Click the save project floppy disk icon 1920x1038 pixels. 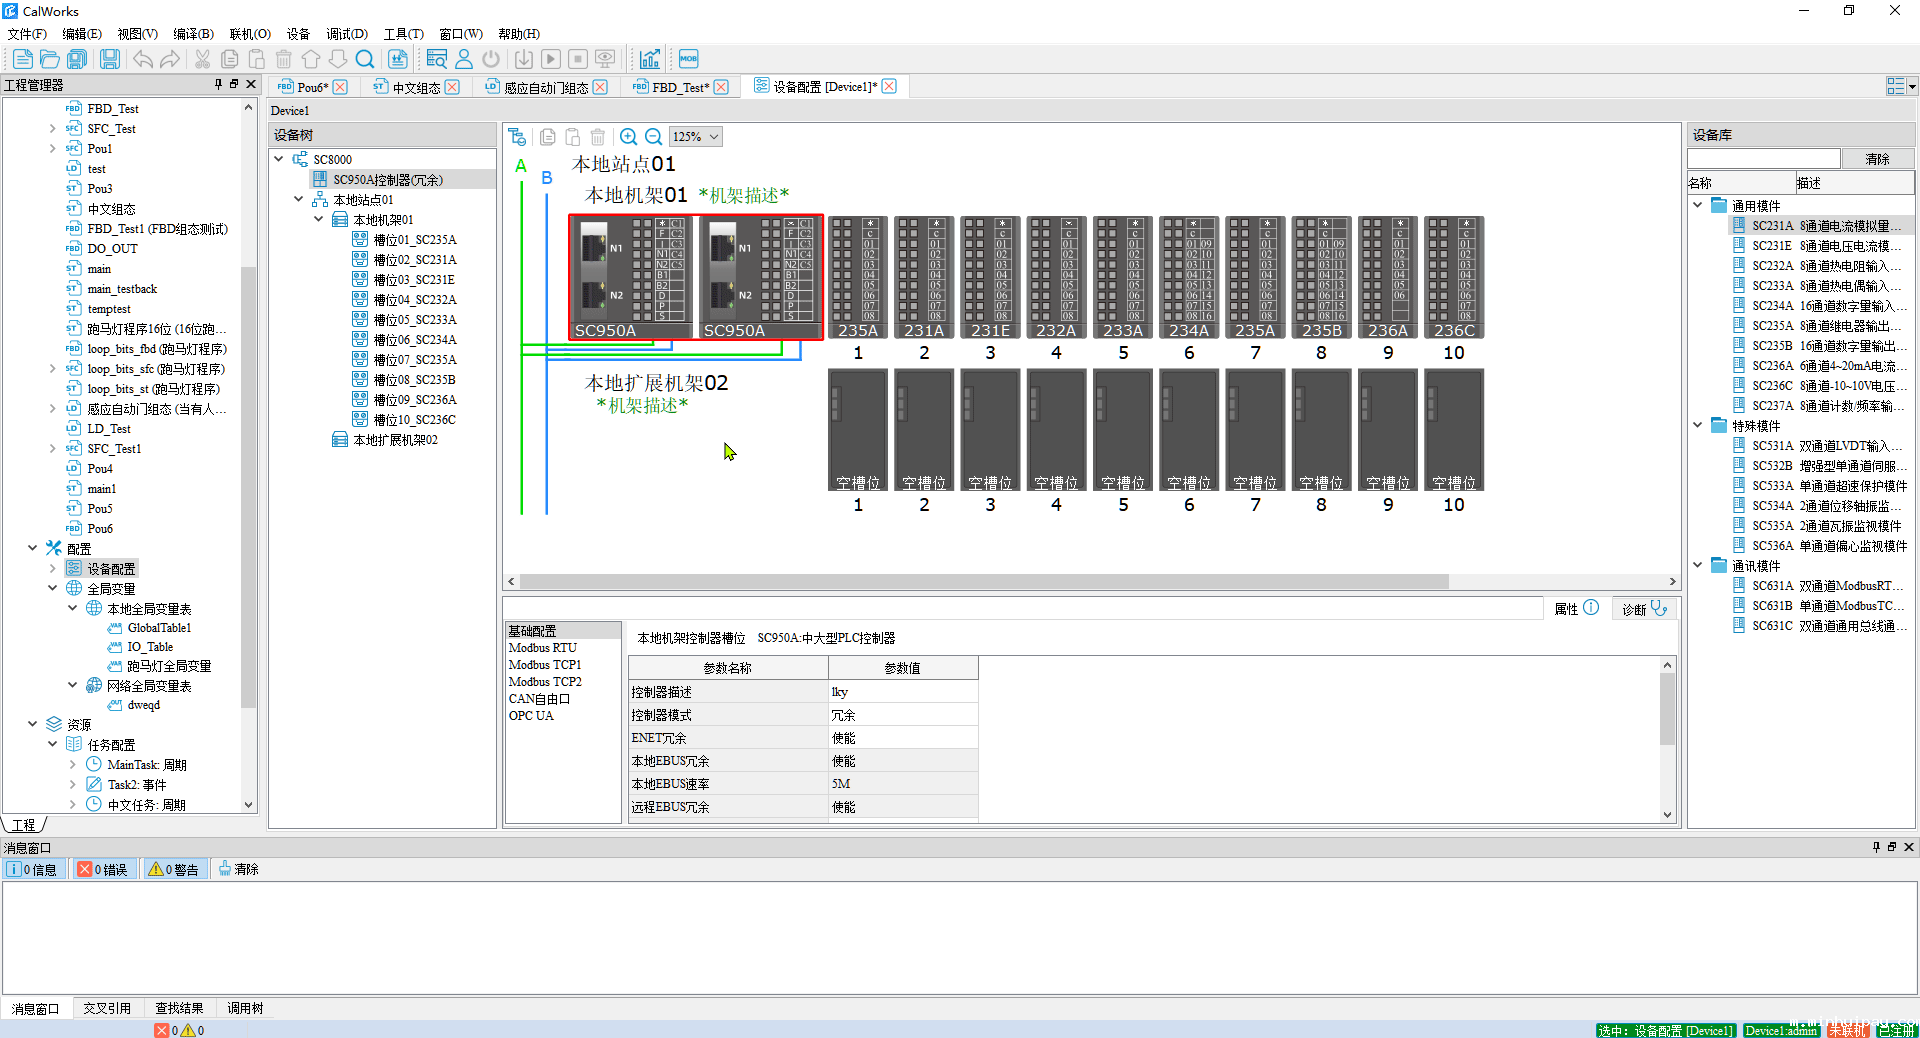(110, 59)
